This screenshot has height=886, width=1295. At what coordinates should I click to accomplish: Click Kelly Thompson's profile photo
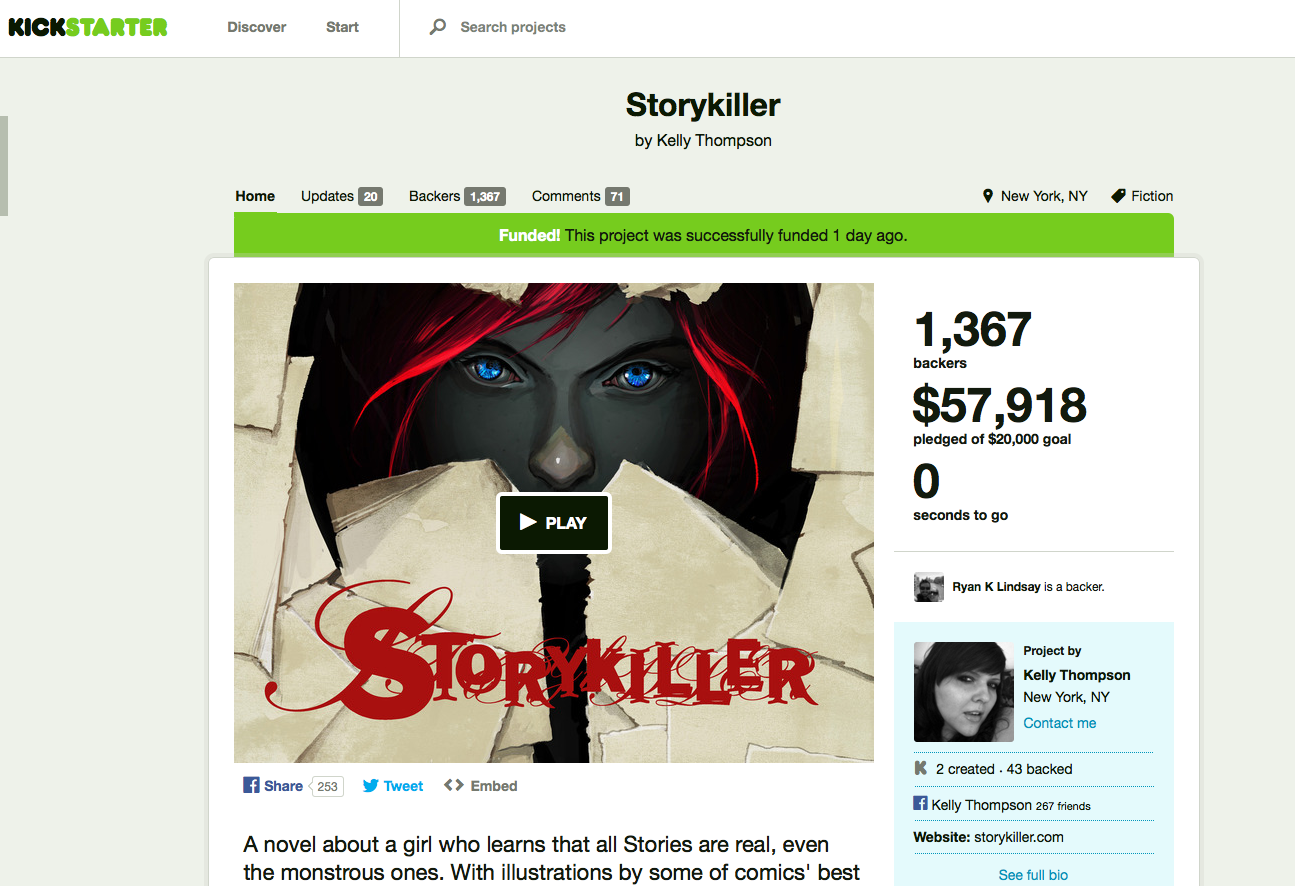964,692
